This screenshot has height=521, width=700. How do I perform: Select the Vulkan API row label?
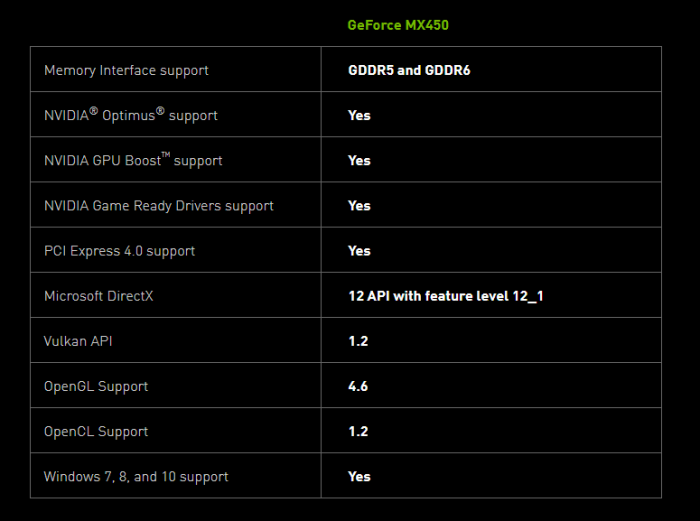coord(79,341)
